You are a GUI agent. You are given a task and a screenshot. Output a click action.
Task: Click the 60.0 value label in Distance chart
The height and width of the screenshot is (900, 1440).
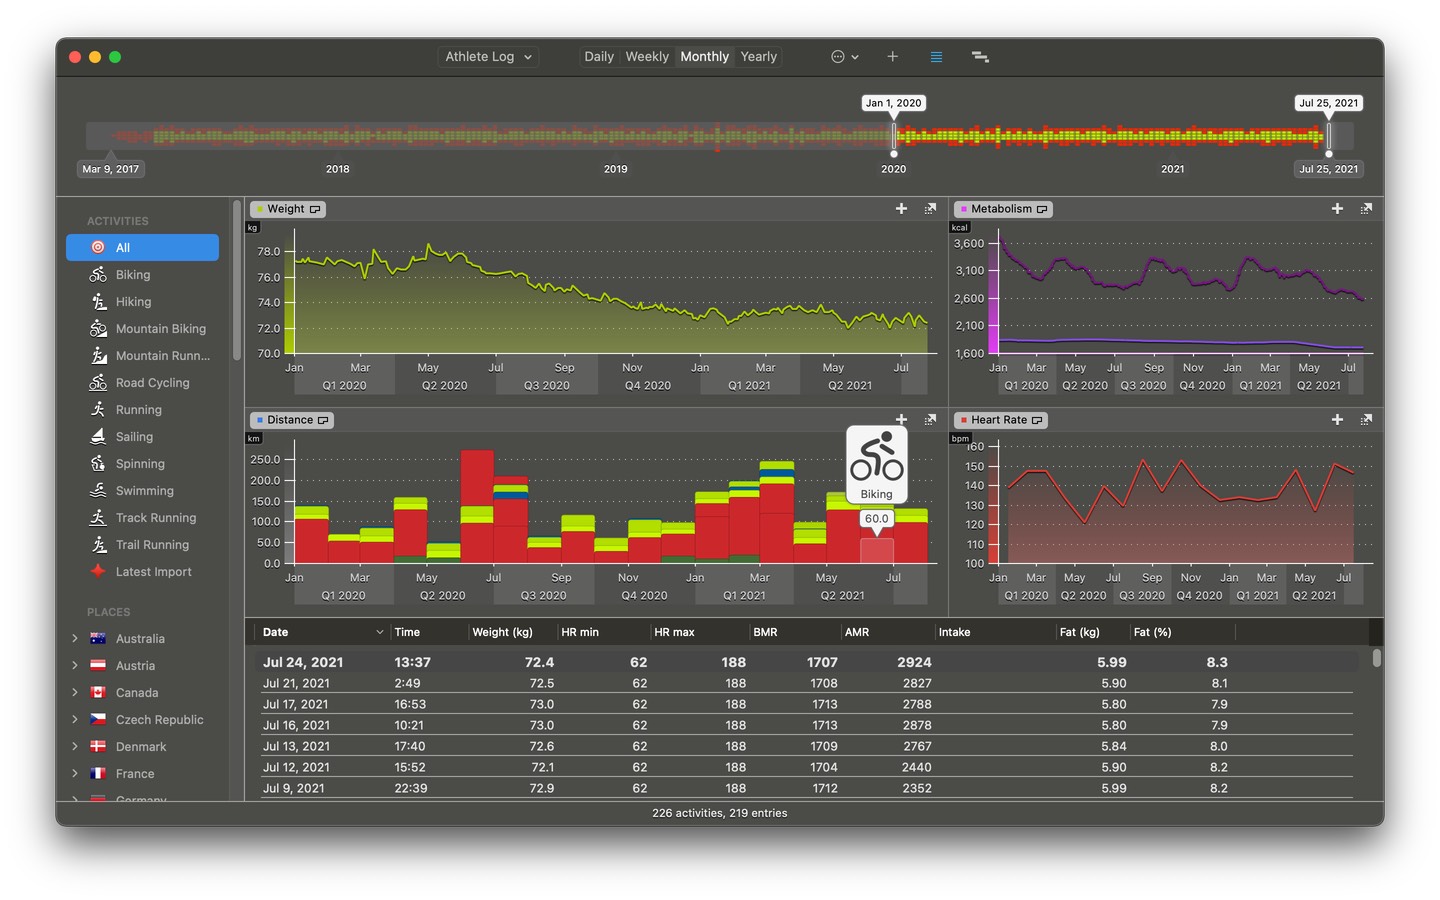coord(877,519)
